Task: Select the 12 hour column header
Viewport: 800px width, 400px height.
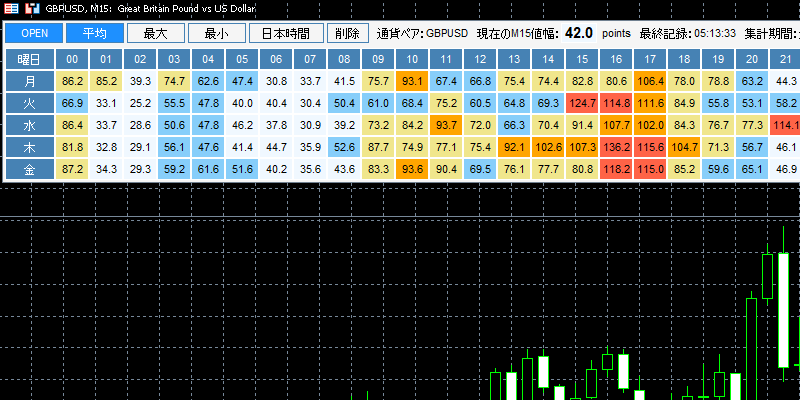Action: tap(480, 60)
